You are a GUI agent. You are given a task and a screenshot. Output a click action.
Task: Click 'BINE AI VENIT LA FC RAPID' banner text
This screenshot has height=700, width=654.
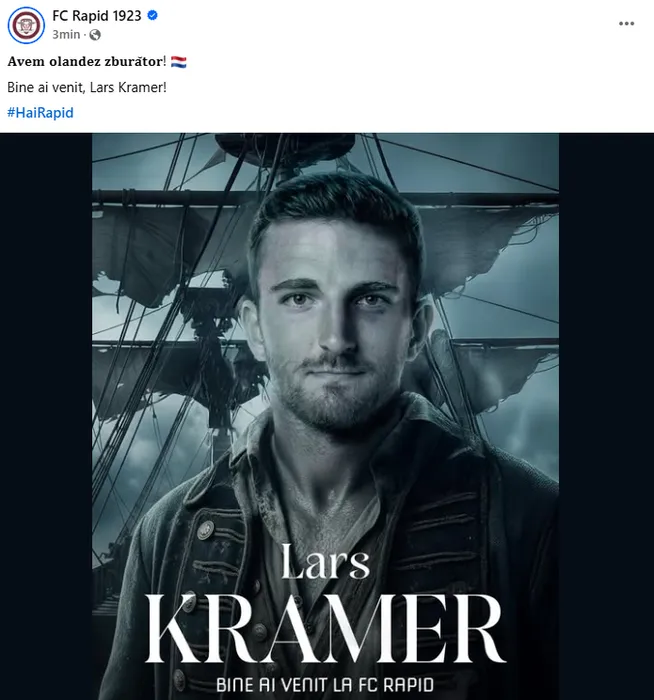point(325,685)
